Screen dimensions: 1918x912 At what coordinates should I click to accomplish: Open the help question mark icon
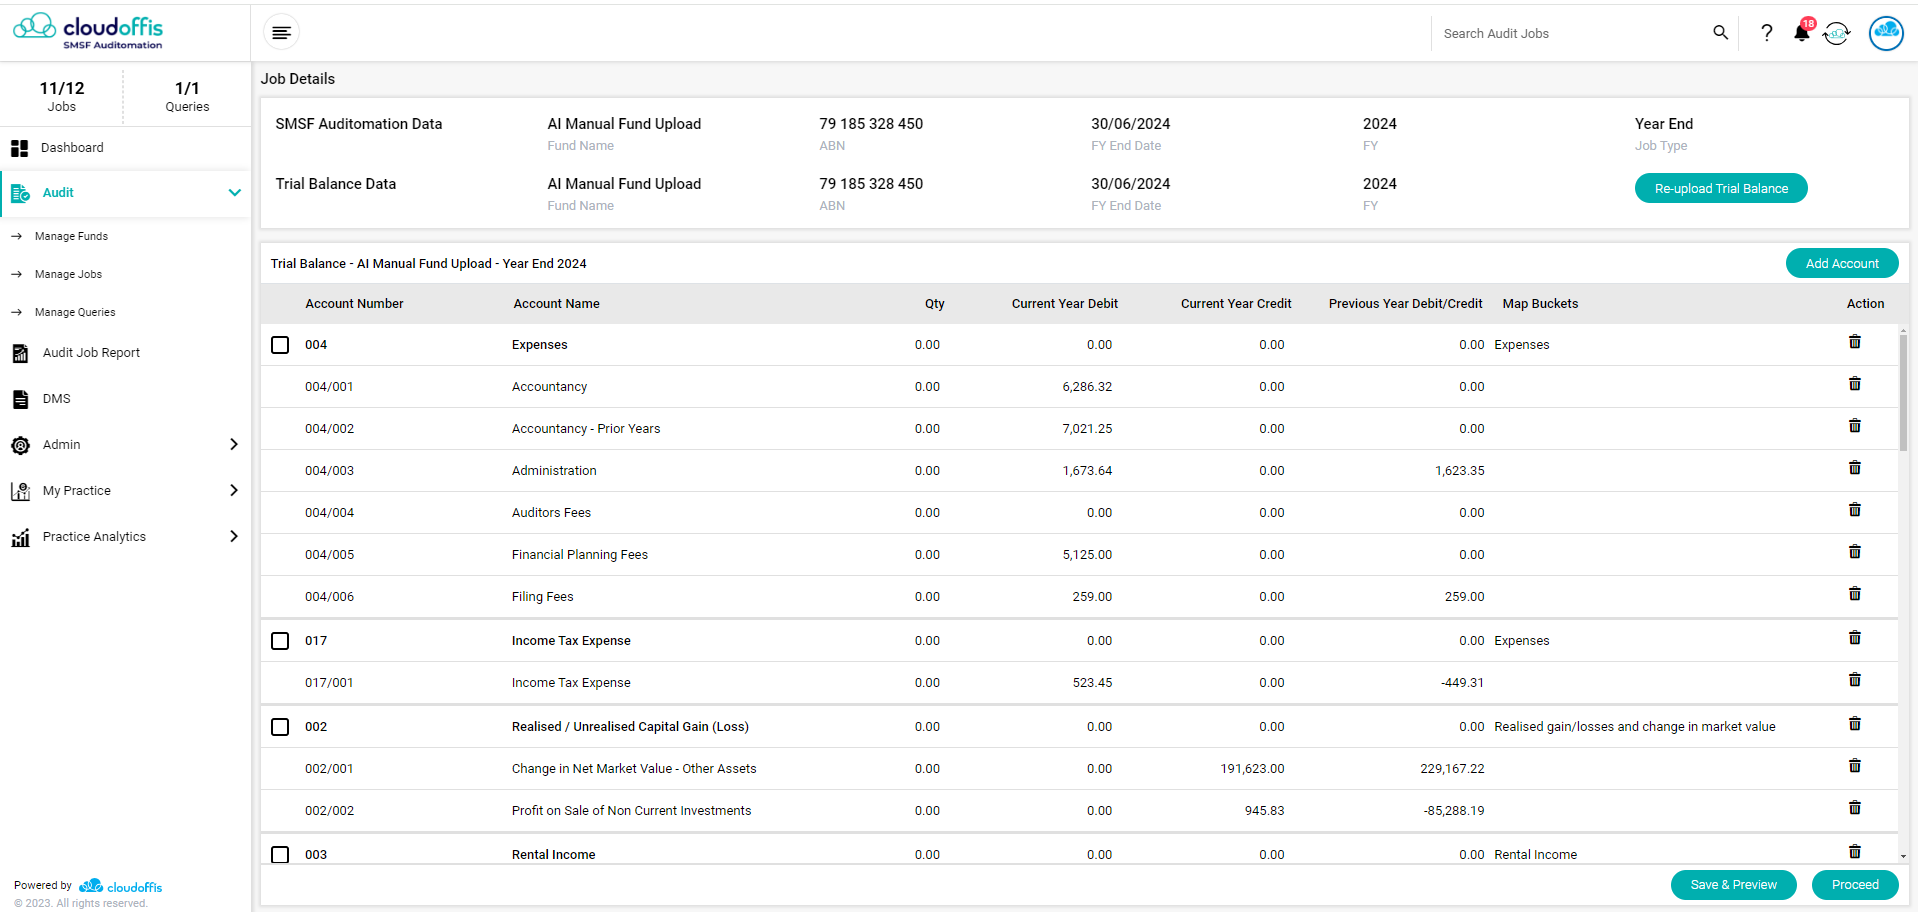pos(1766,33)
